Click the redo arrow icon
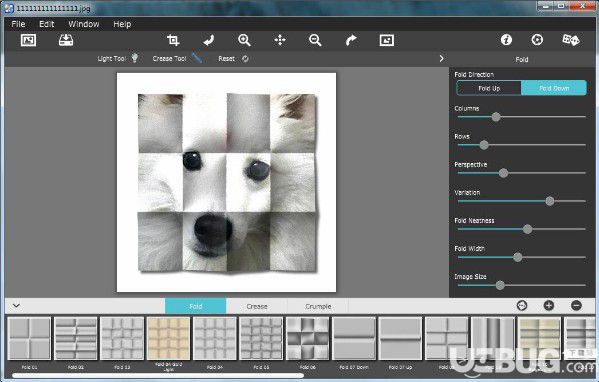 click(x=351, y=40)
